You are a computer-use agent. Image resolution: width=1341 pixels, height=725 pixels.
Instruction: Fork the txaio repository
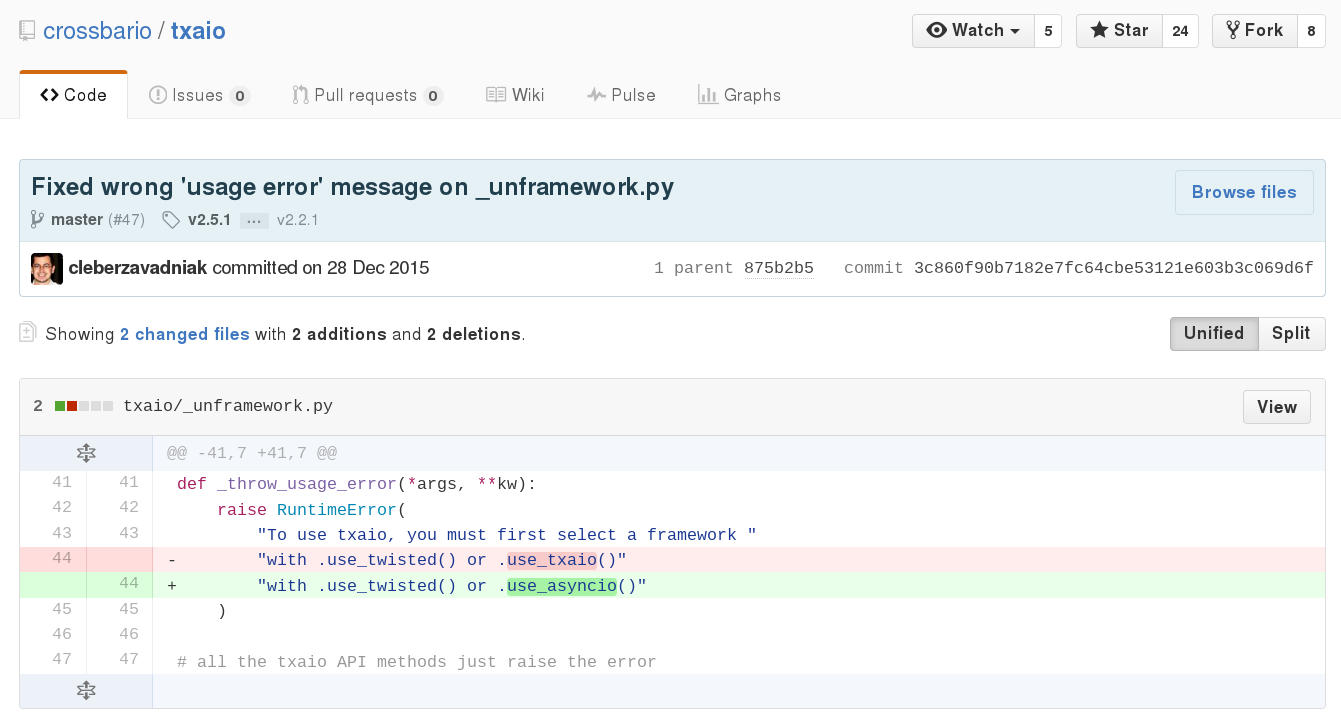click(1254, 31)
